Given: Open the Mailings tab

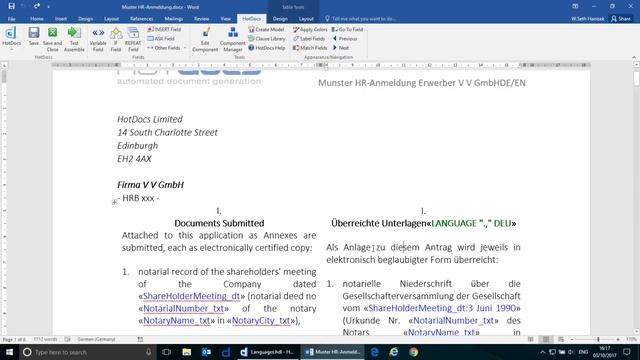Looking at the screenshot, I should (x=173, y=19).
